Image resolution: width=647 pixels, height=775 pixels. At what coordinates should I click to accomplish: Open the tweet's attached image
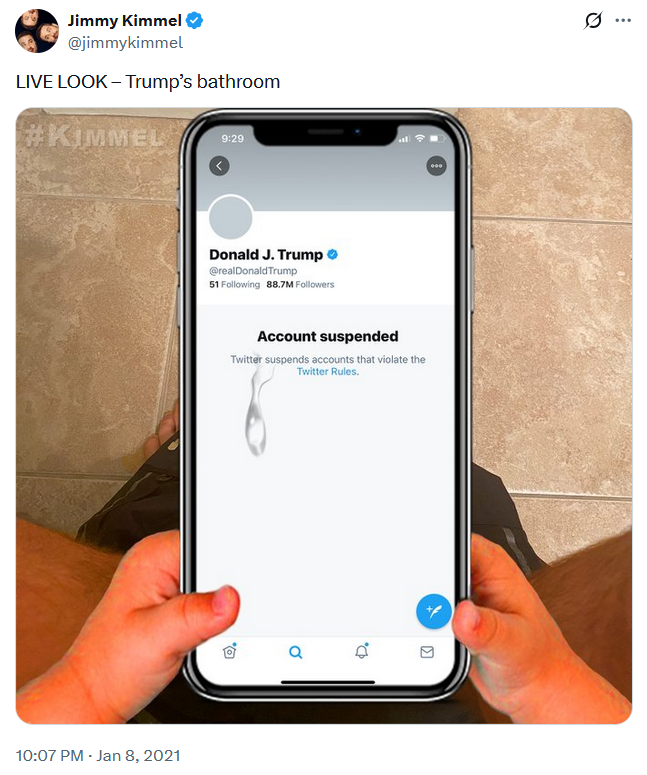pos(324,416)
